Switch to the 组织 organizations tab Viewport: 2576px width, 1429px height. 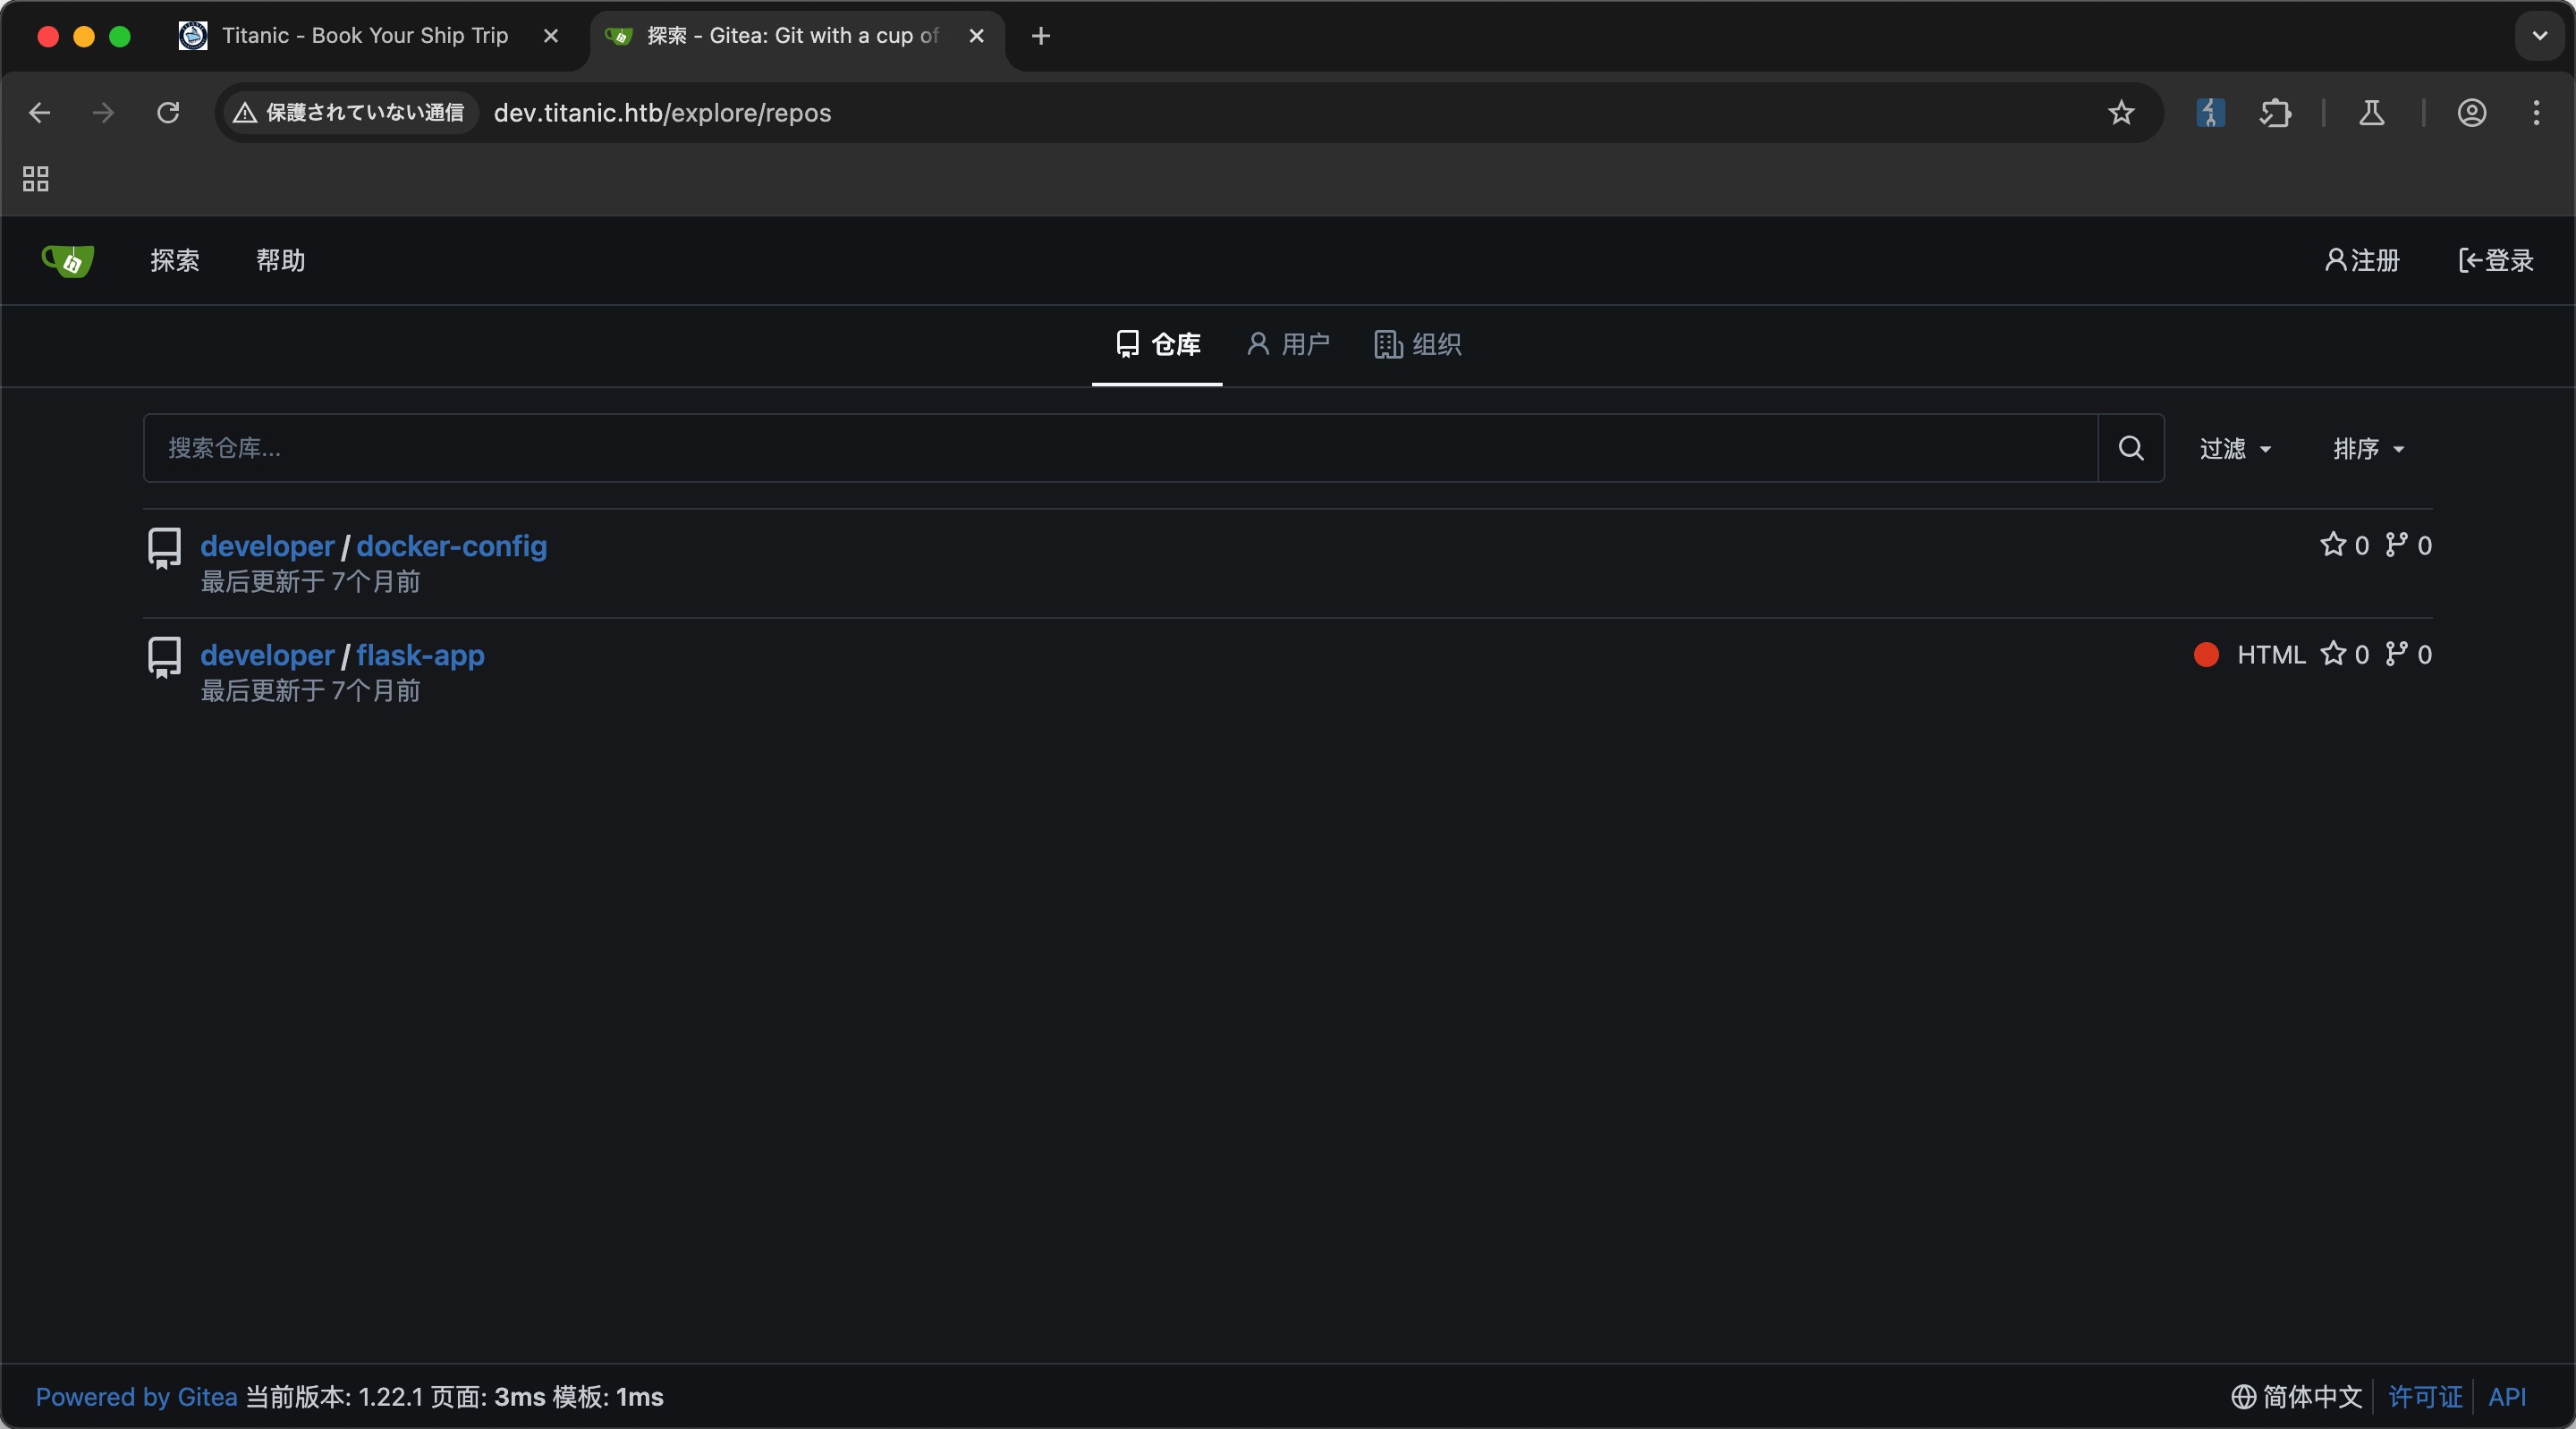click(x=1418, y=345)
